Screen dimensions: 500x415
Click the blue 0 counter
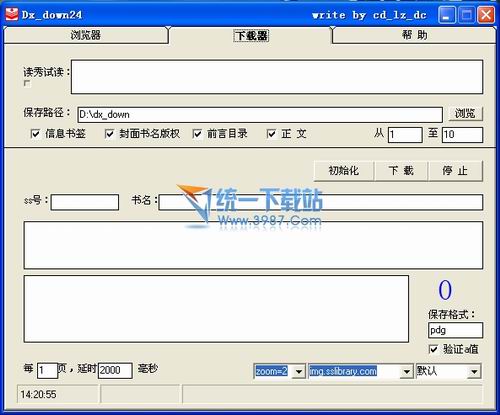pos(445,290)
